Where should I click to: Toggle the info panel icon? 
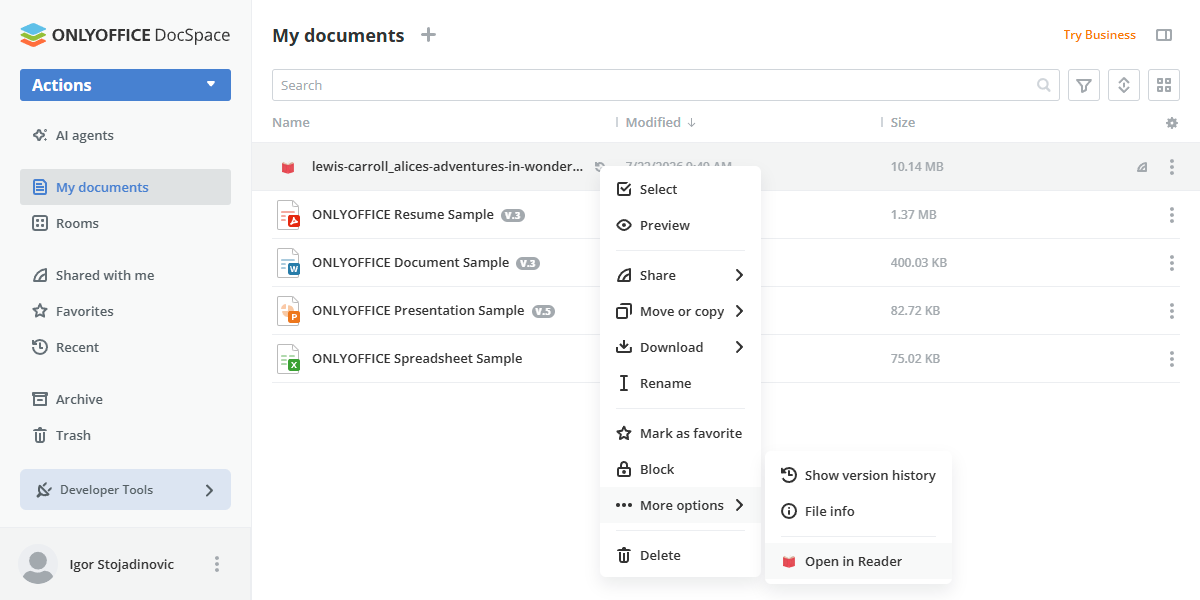[1163, 35]
